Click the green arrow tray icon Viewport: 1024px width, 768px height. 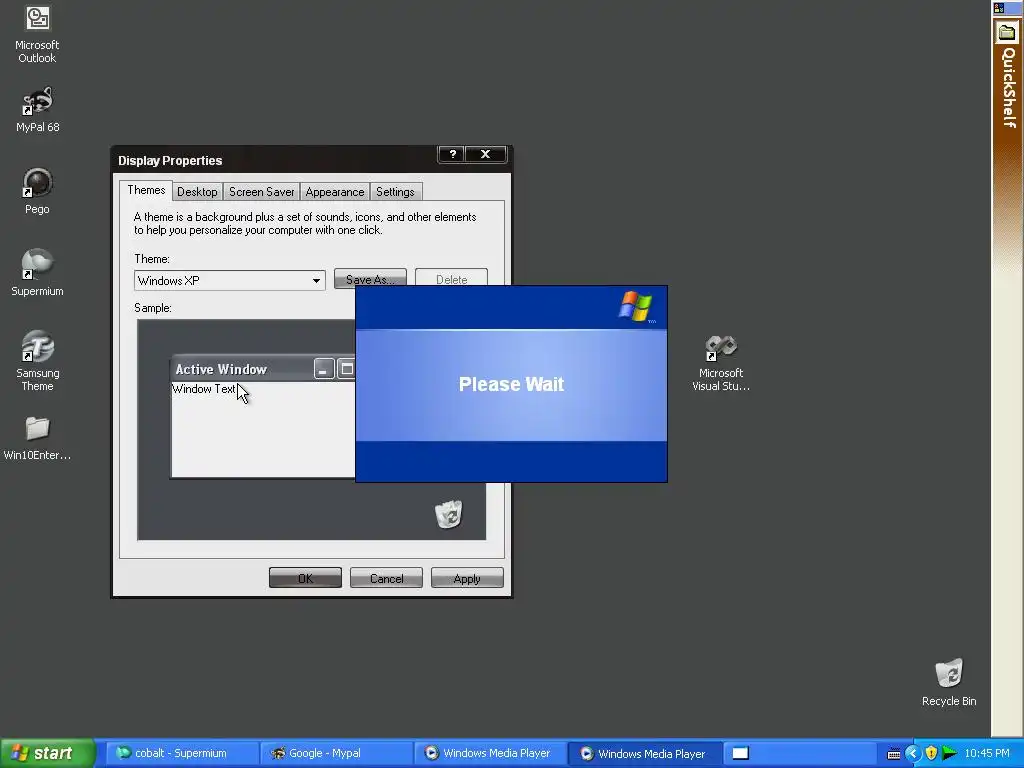click(x=950, y=754)
